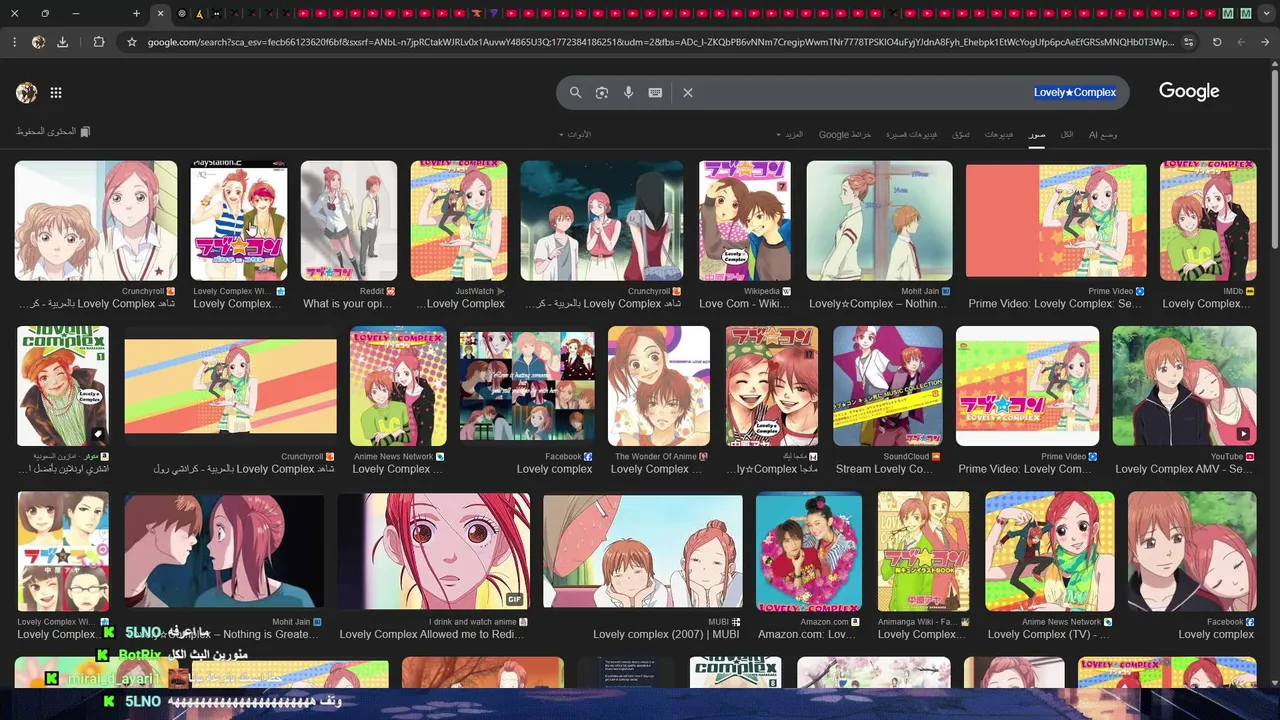The width and height of the screenshot is (1280, 720).
Task: Switch to the الكل all results tab
Action: 1067,134
